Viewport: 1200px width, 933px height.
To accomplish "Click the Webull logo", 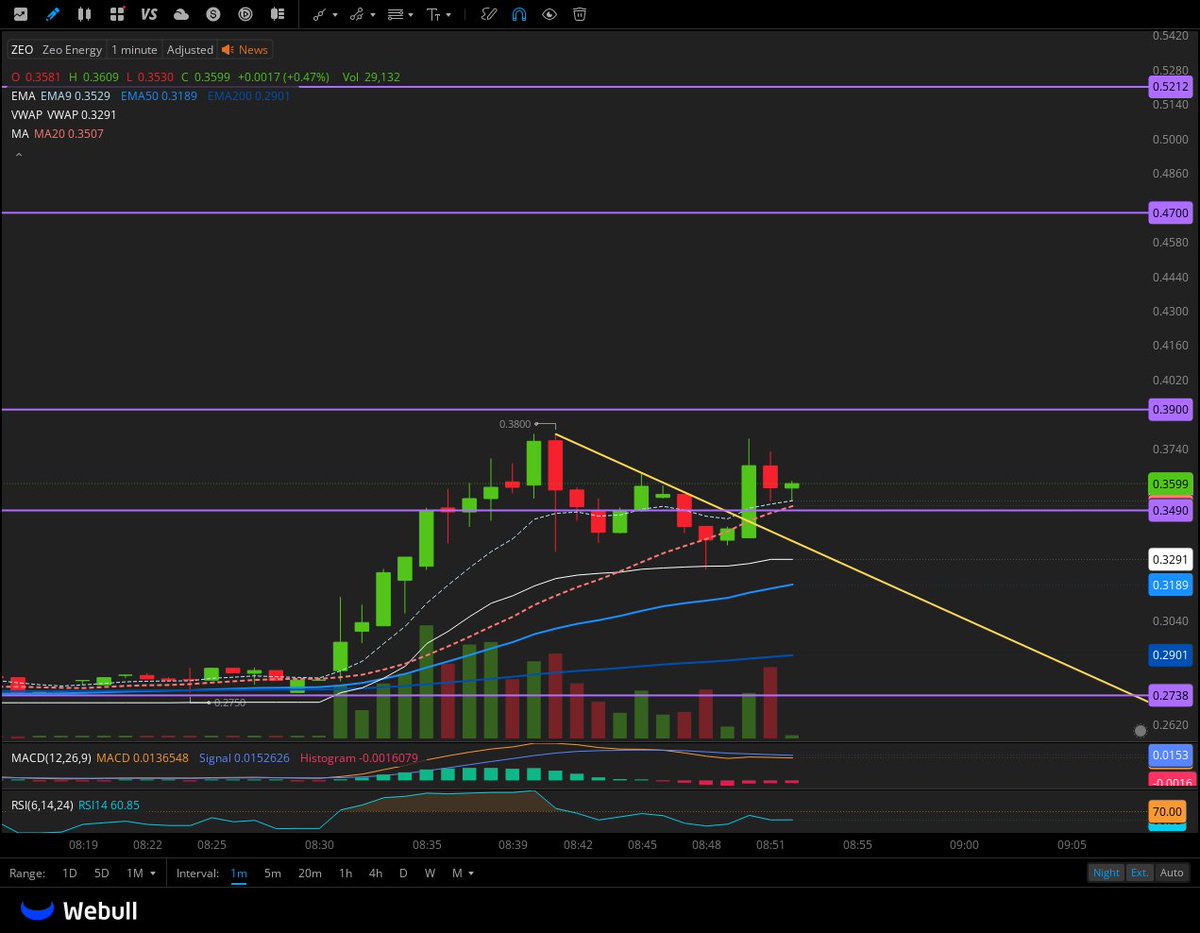I will (79, 910).
